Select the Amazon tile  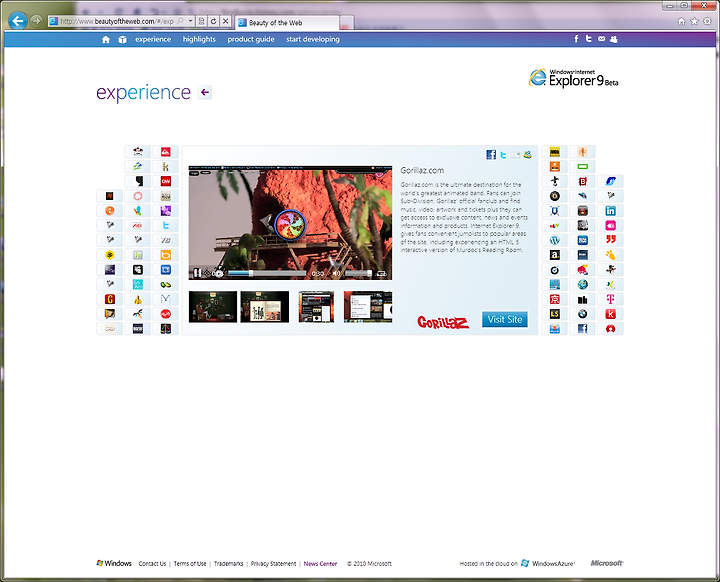coord(555,255)
